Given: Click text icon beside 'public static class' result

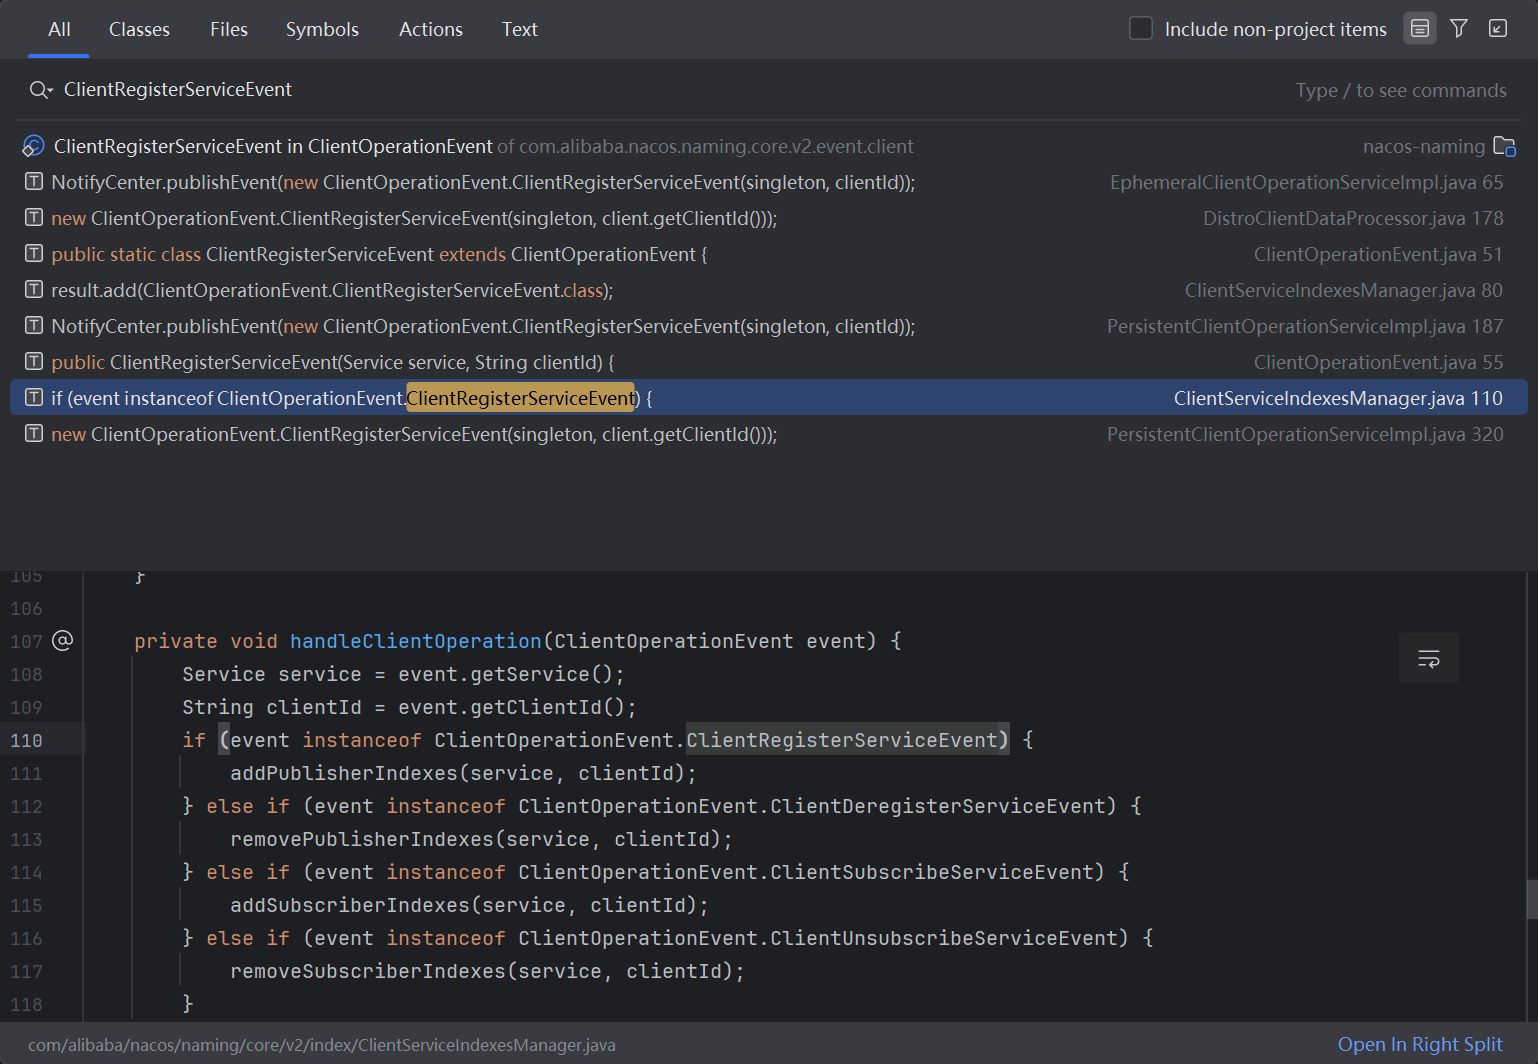Looking at the screenshot, I should click(x=34, y=254).
